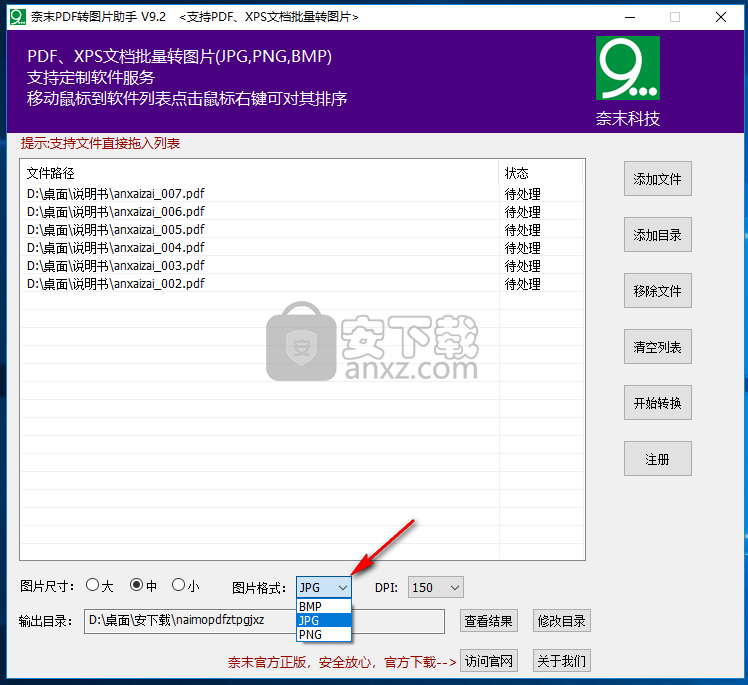Select the anxaizai_002.pdf row

(x=302, y=283)
